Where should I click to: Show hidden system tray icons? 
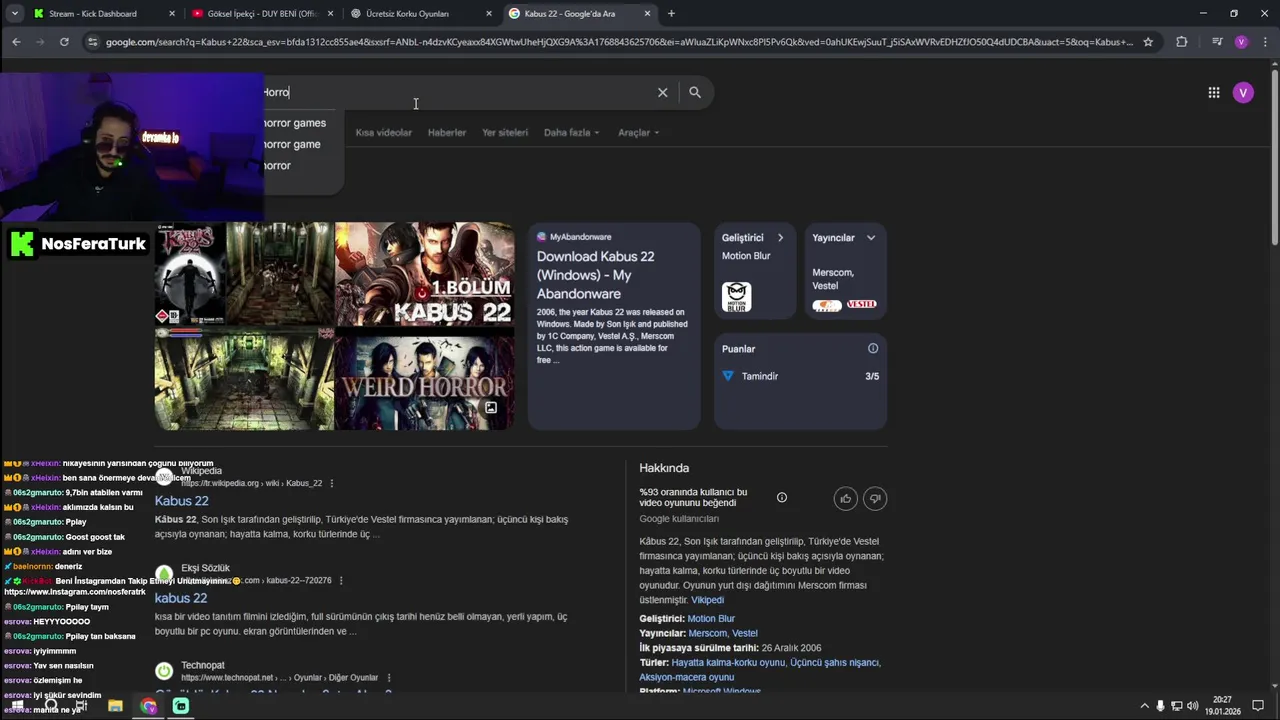coord(1144,706)
